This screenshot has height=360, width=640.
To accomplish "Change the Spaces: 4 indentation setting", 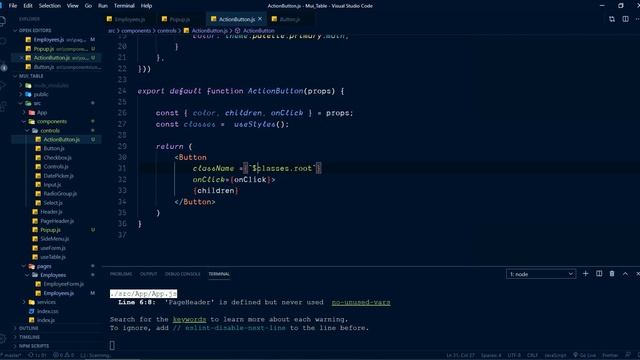I will coord(491,355).
